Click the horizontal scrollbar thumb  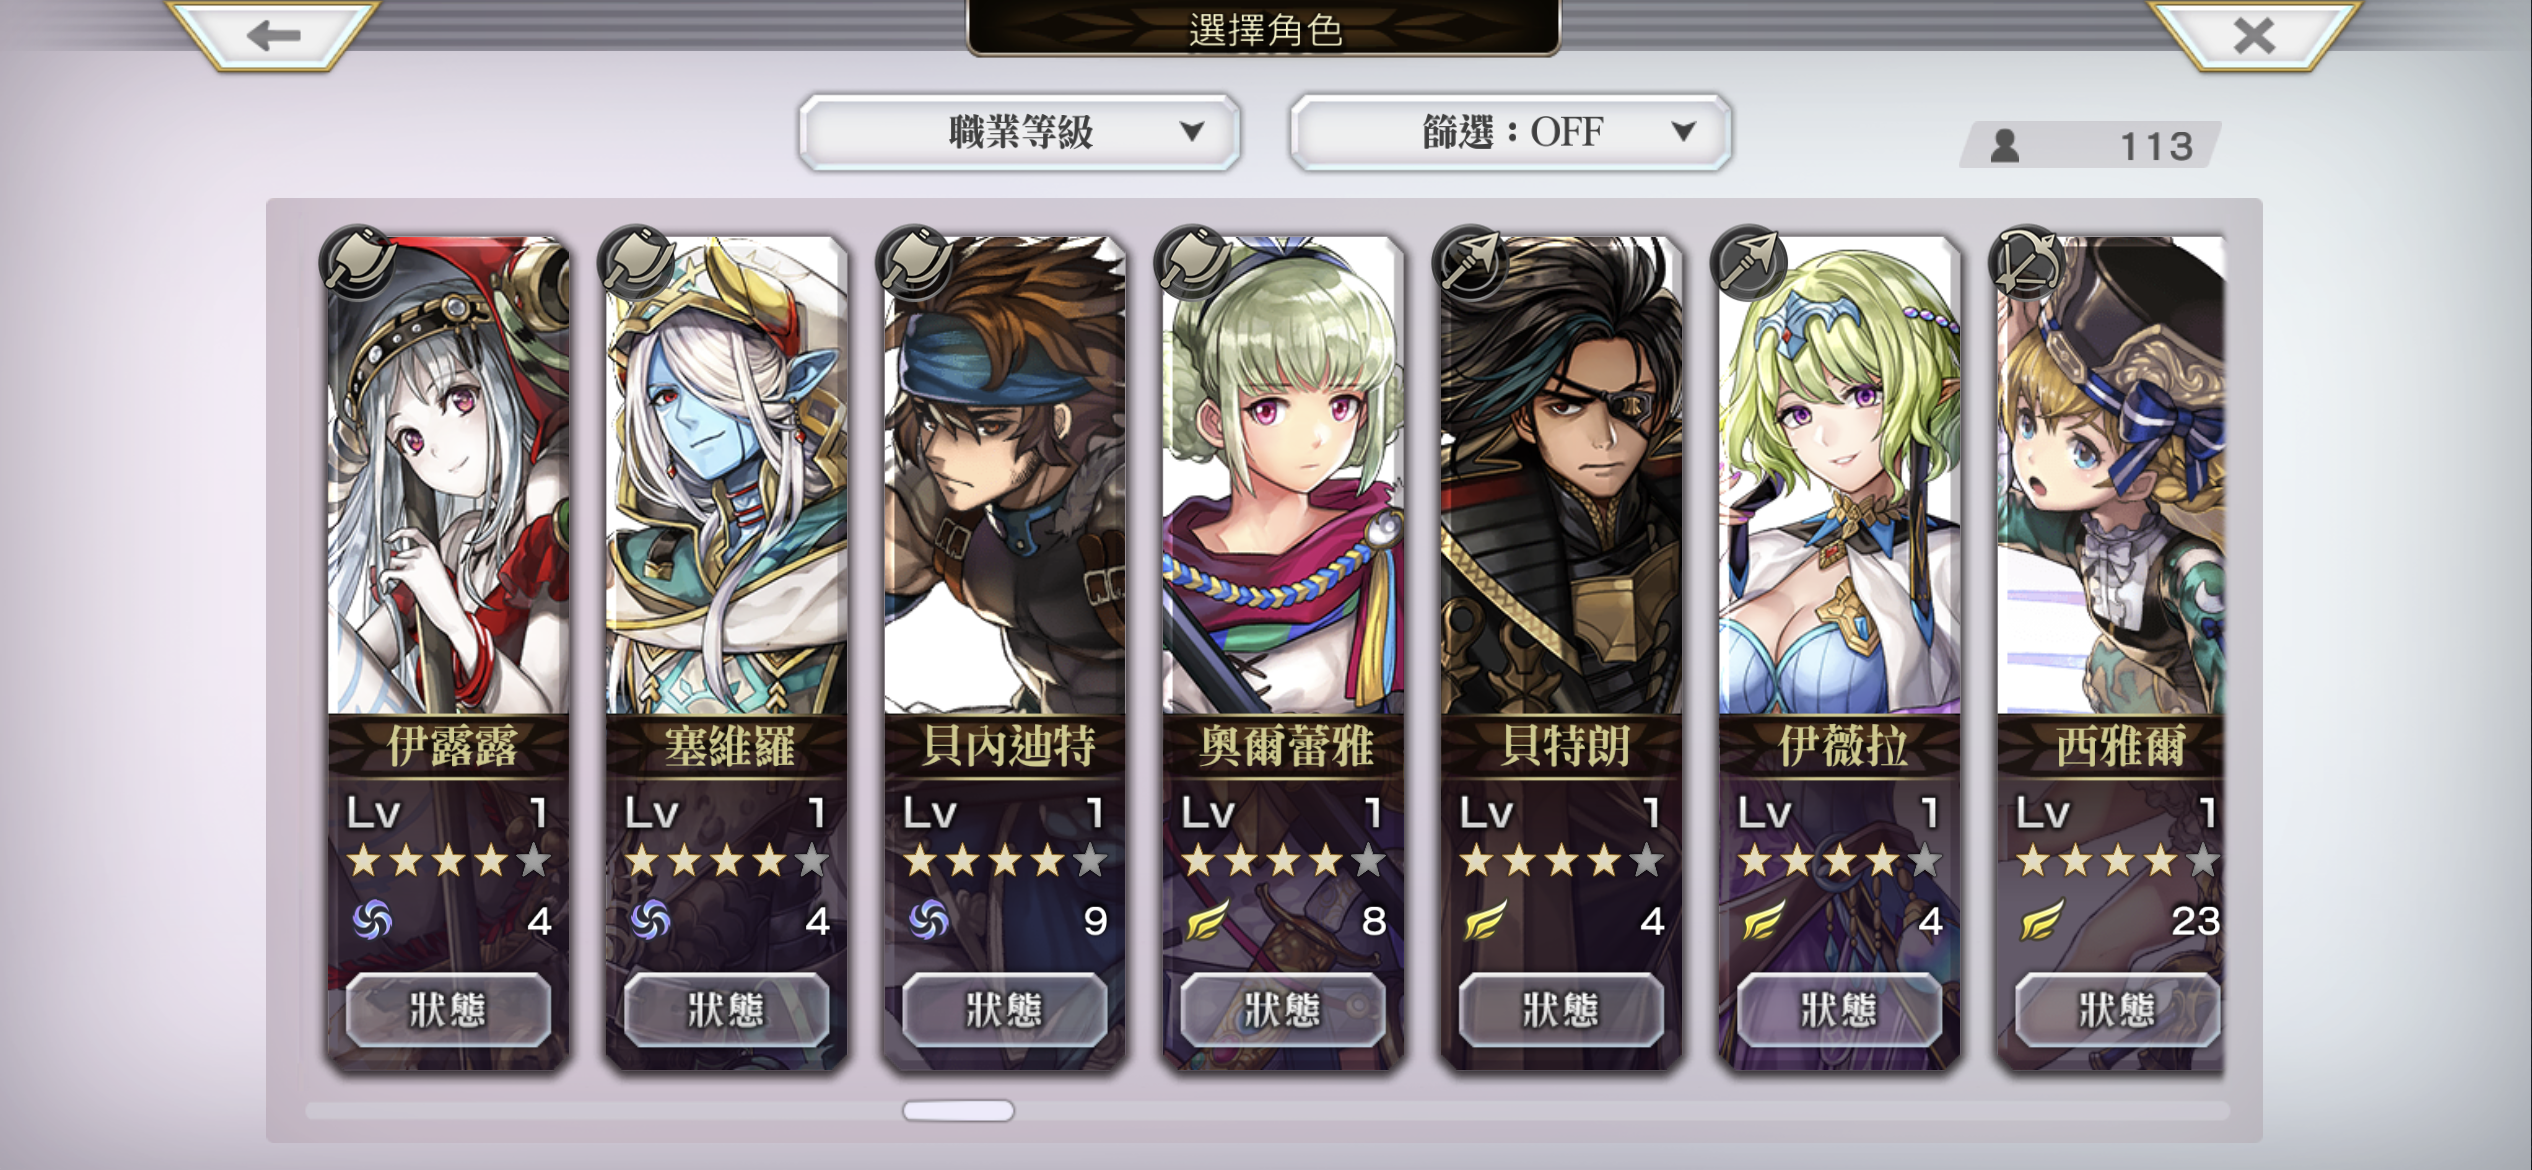click(958, 1111)
